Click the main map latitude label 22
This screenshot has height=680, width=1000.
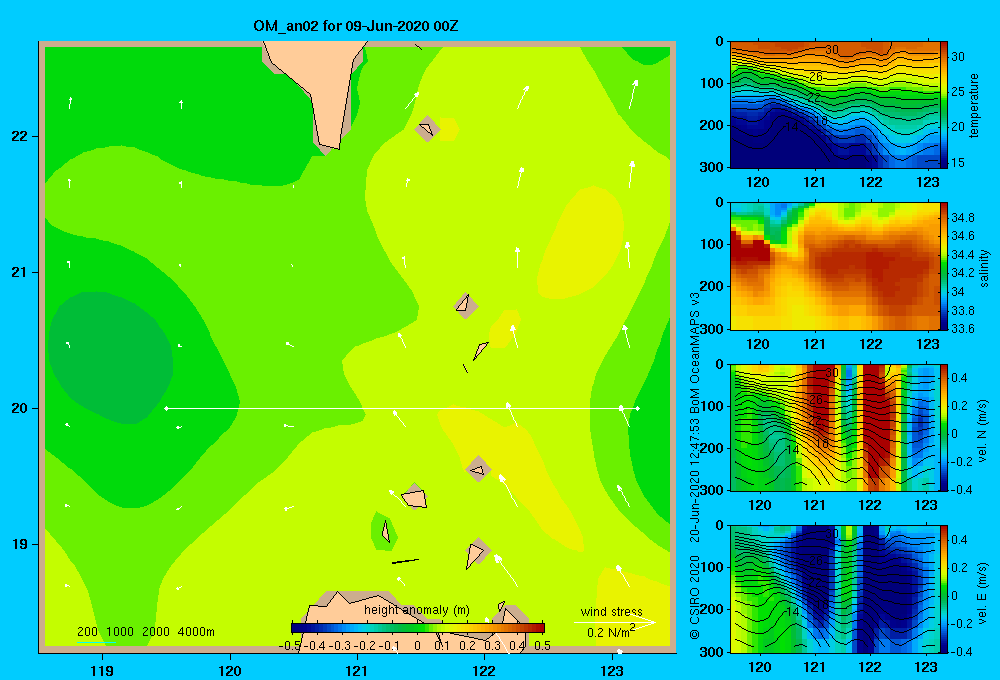[21, 137]
